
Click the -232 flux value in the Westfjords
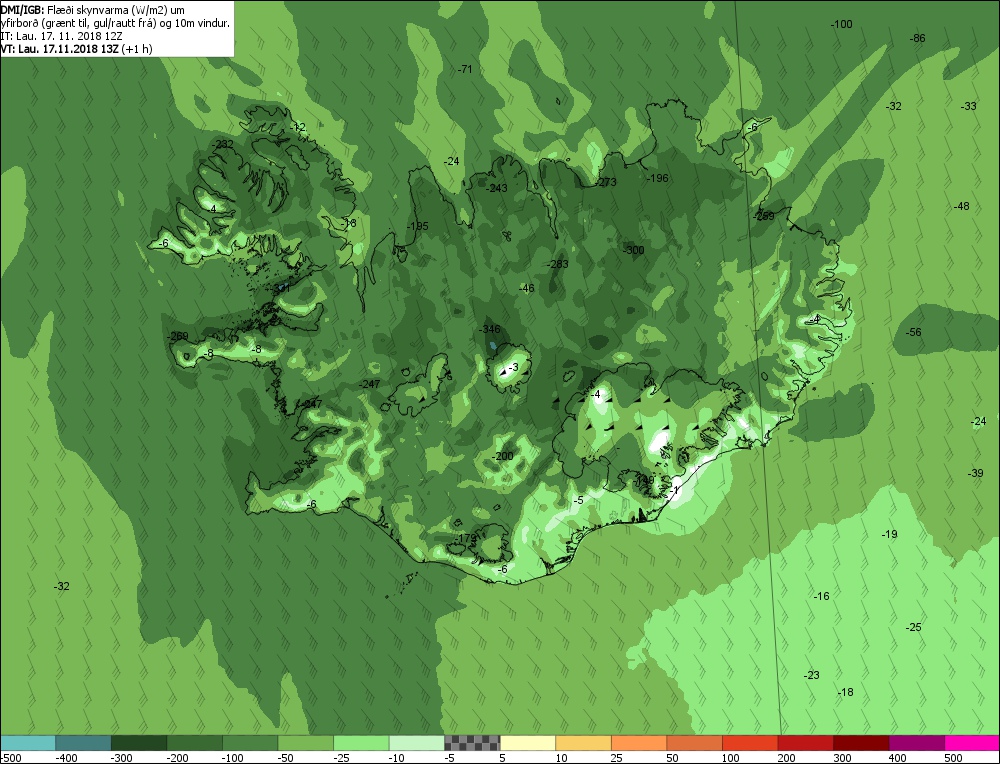(223, 145)
